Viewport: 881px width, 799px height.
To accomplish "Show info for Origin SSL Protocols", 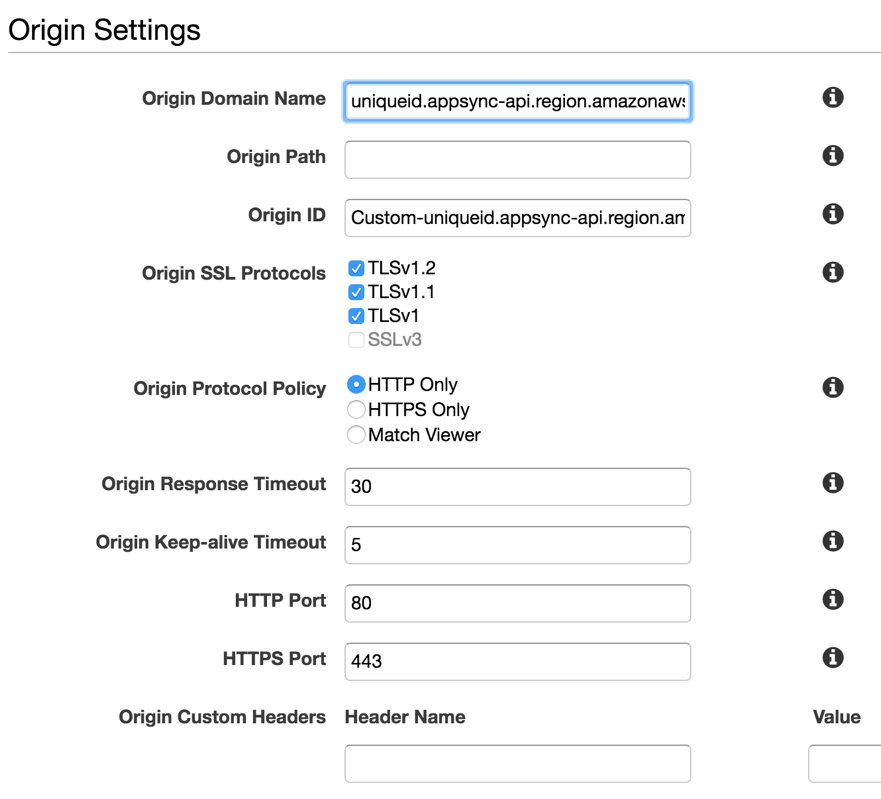I will pos(832,272).
